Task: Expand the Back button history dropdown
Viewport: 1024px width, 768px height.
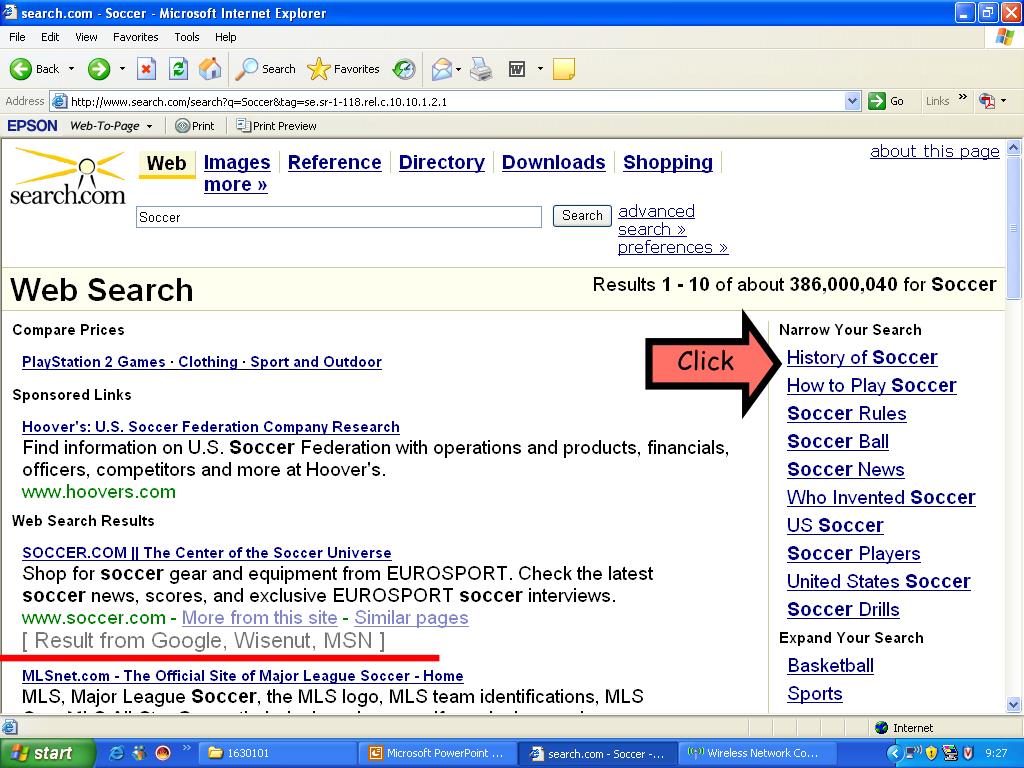Action: [71, 69]
